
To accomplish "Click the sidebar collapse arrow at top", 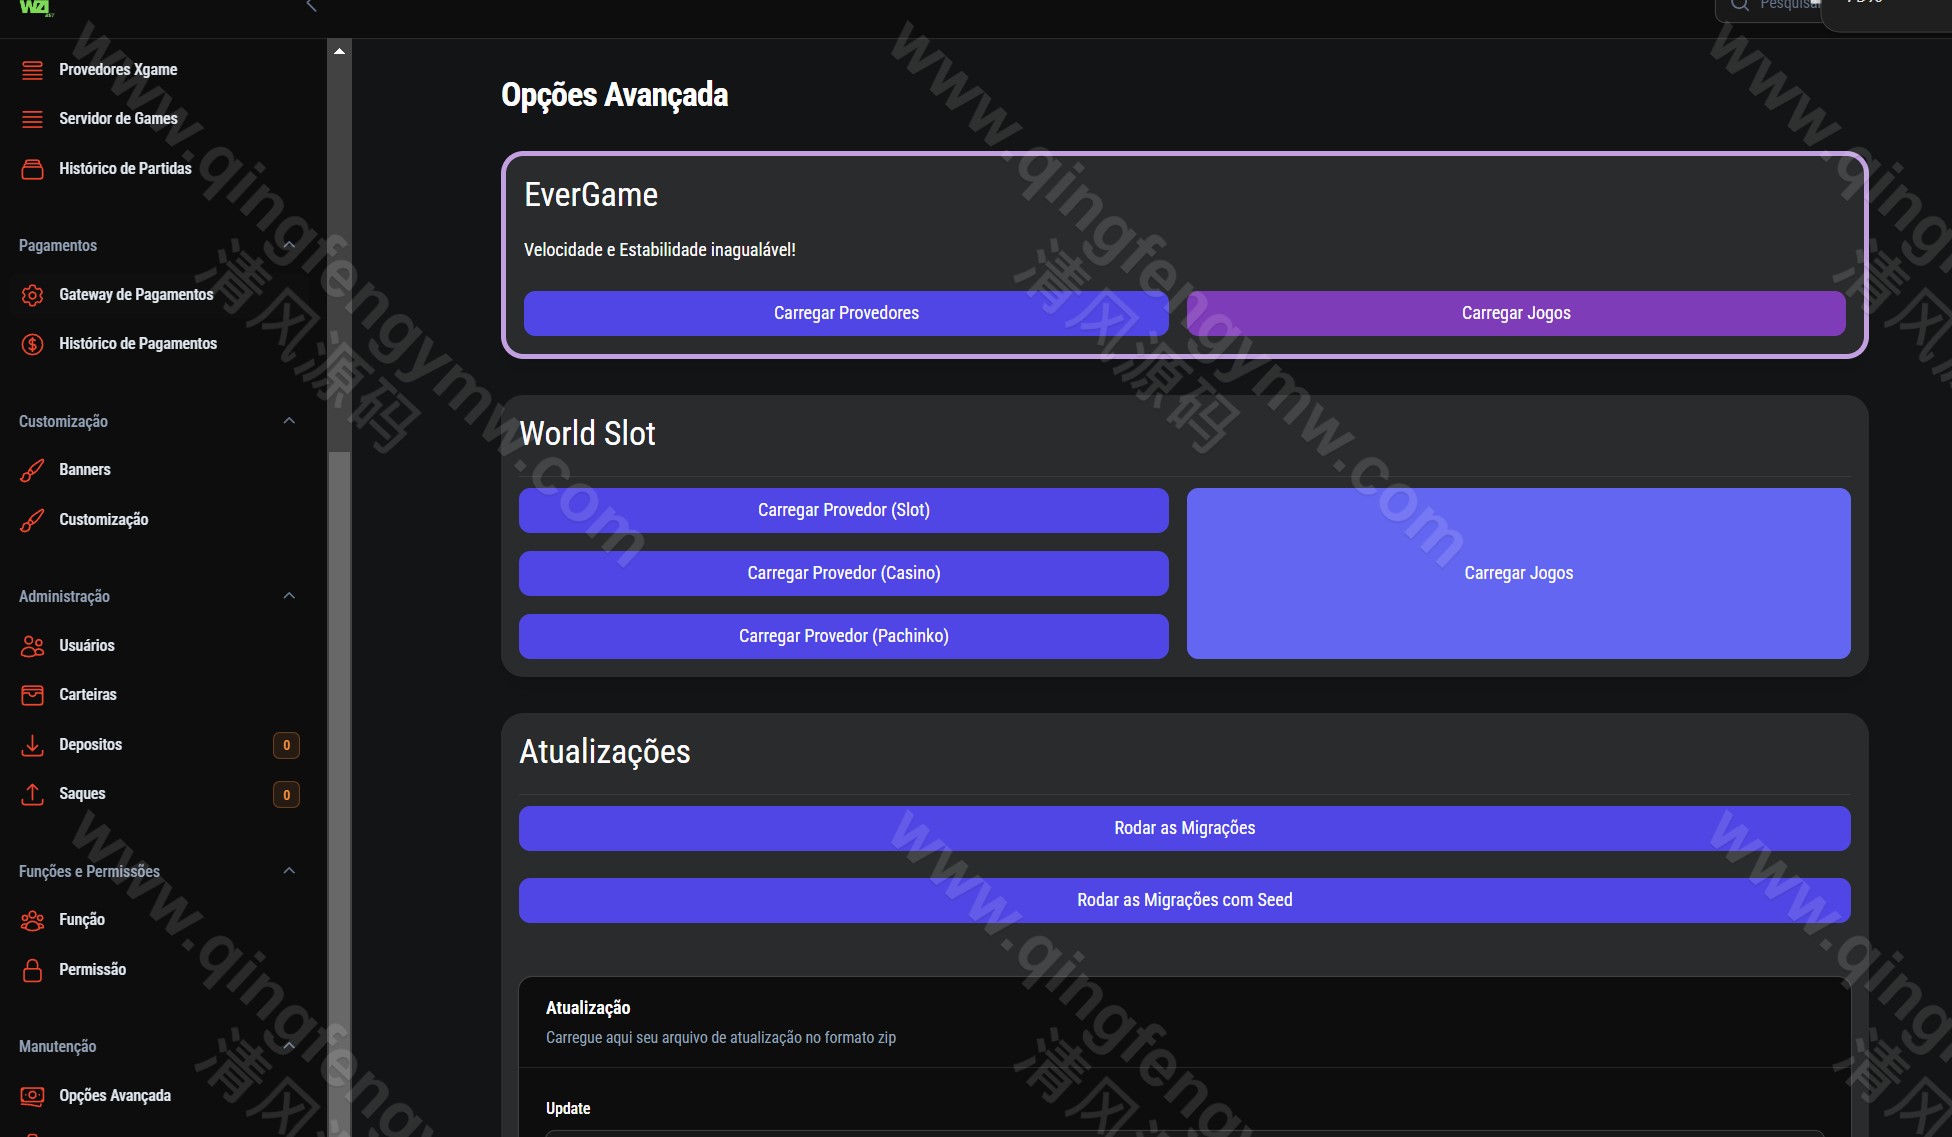I will [311, 6].
